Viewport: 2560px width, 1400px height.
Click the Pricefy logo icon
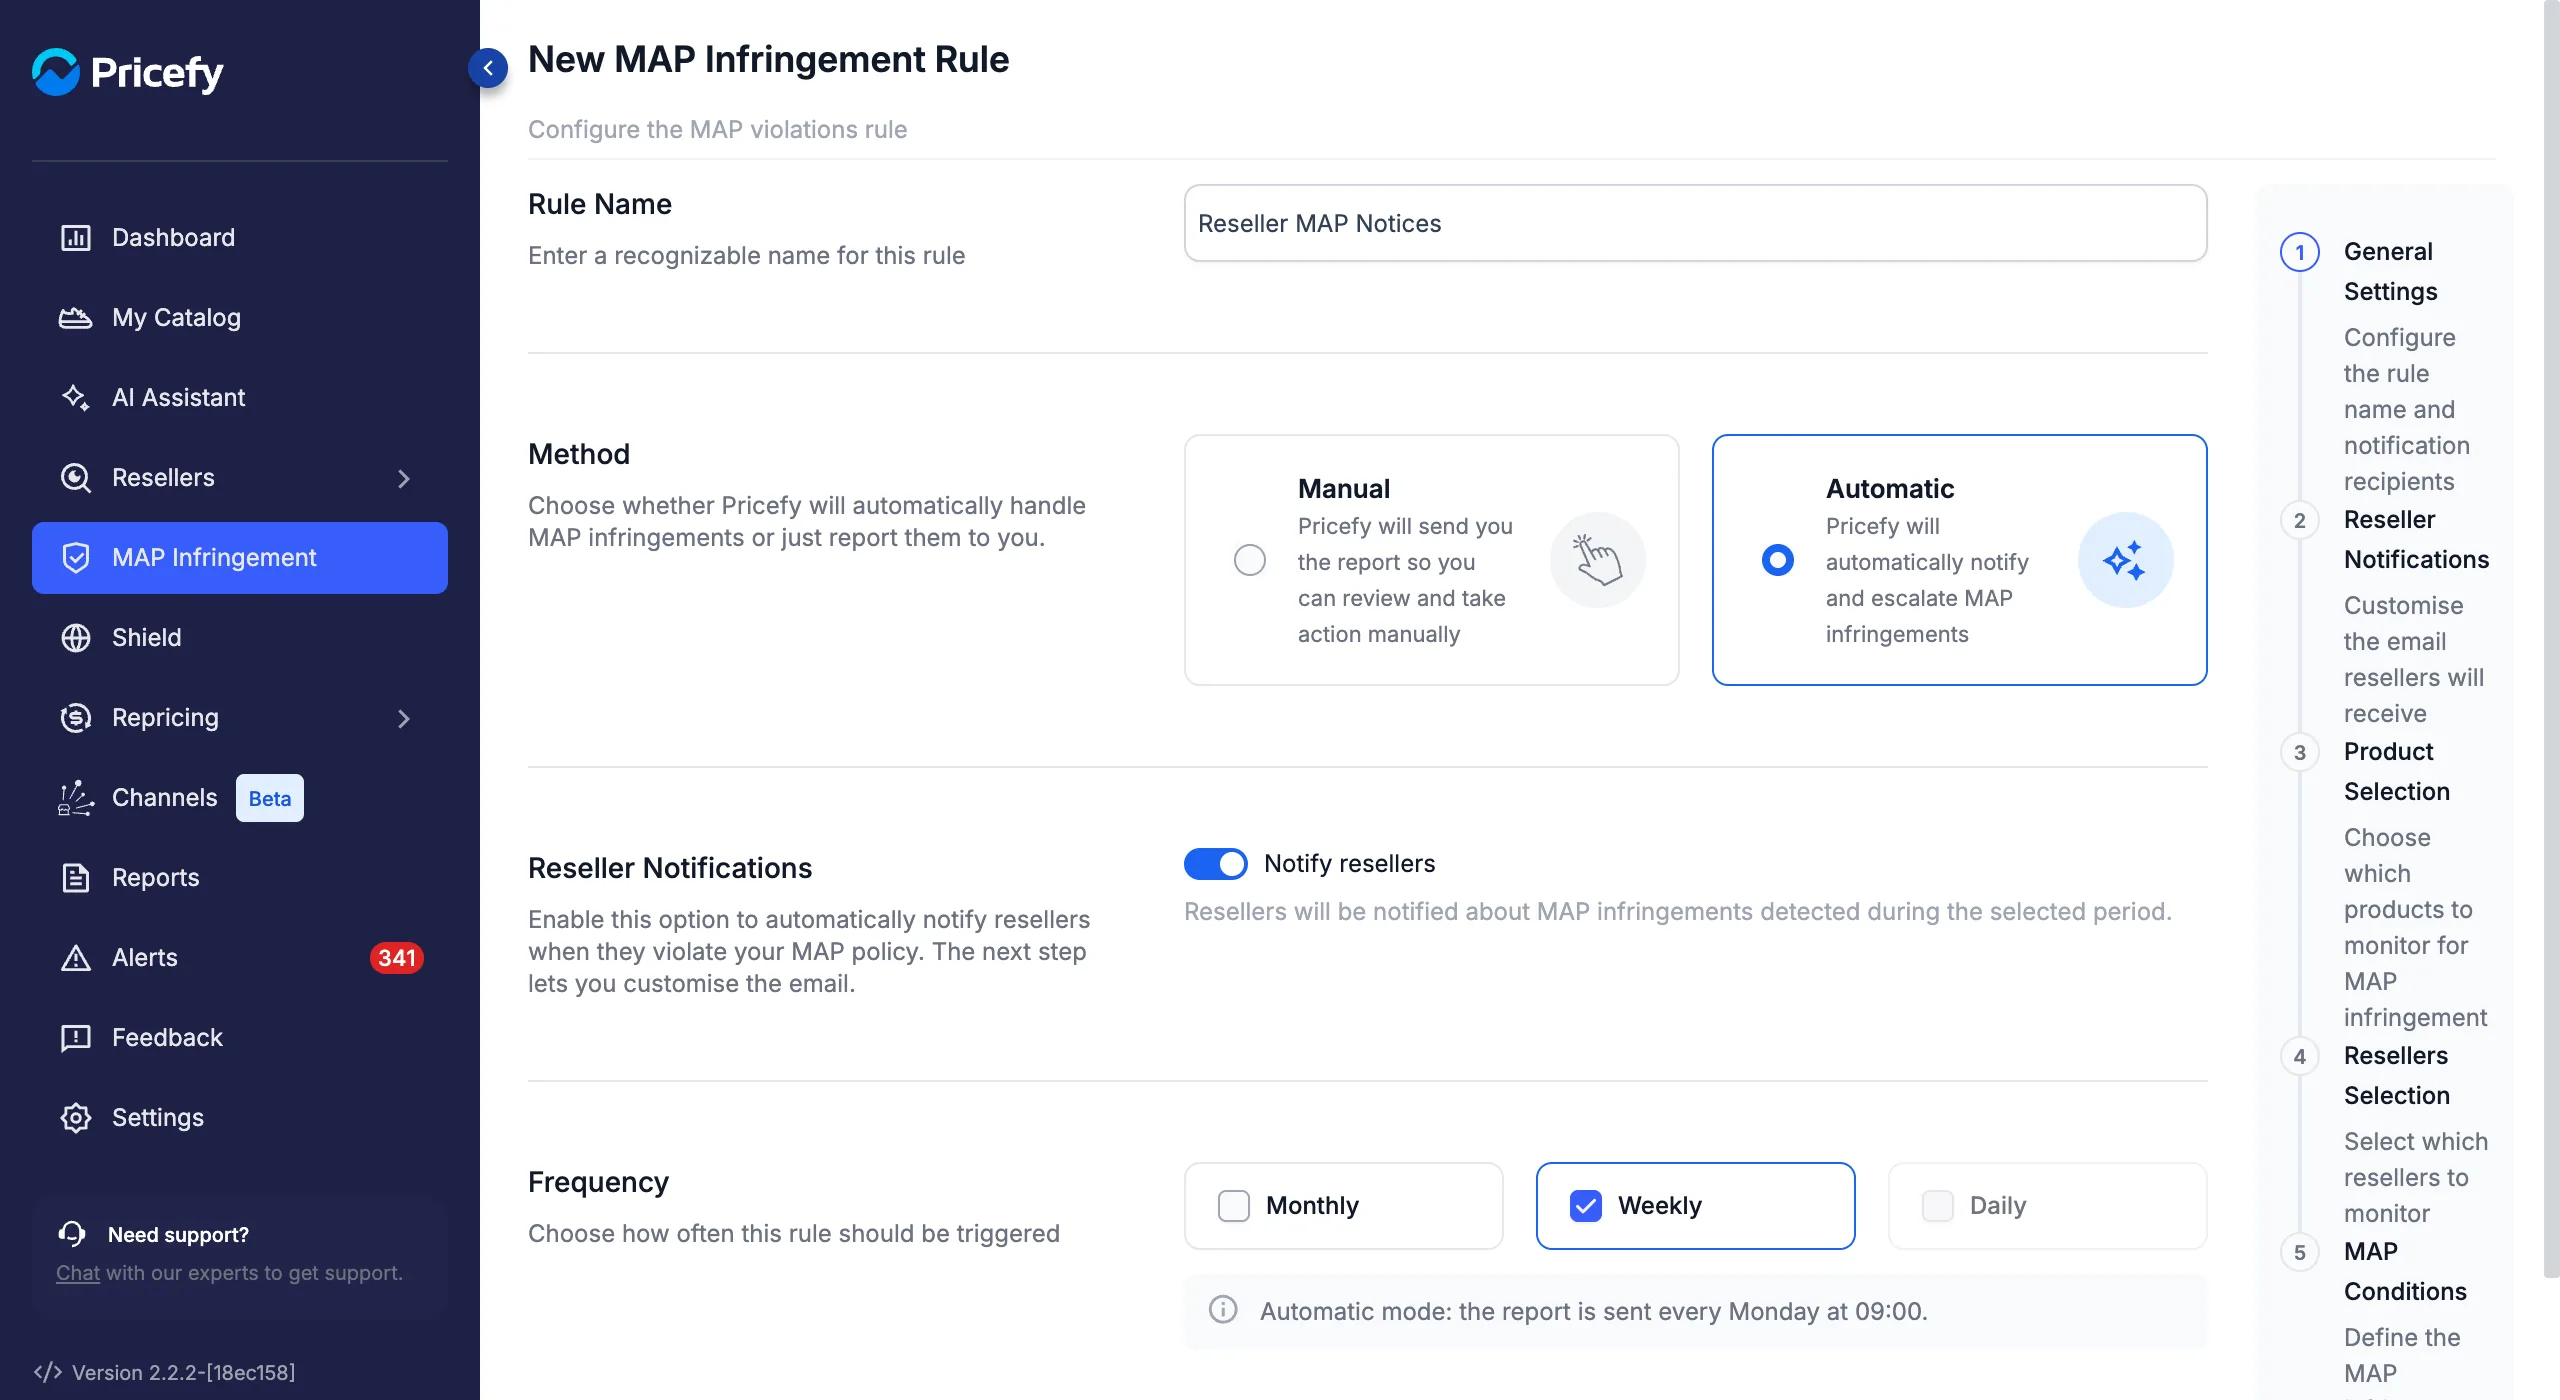(x=56, y=72)
